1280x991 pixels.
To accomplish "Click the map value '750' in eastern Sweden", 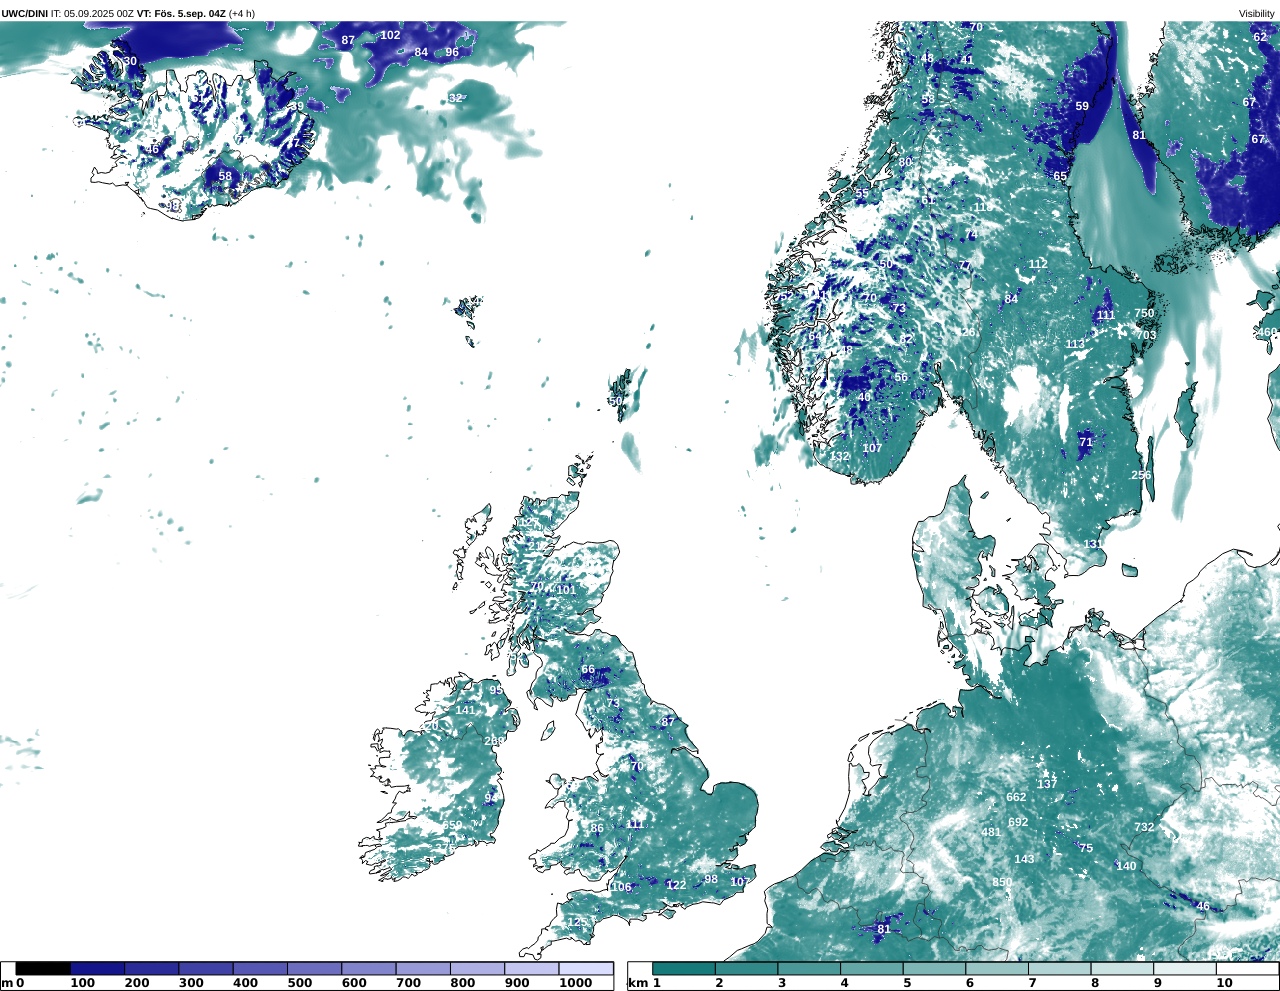I will pos(1144,313).
